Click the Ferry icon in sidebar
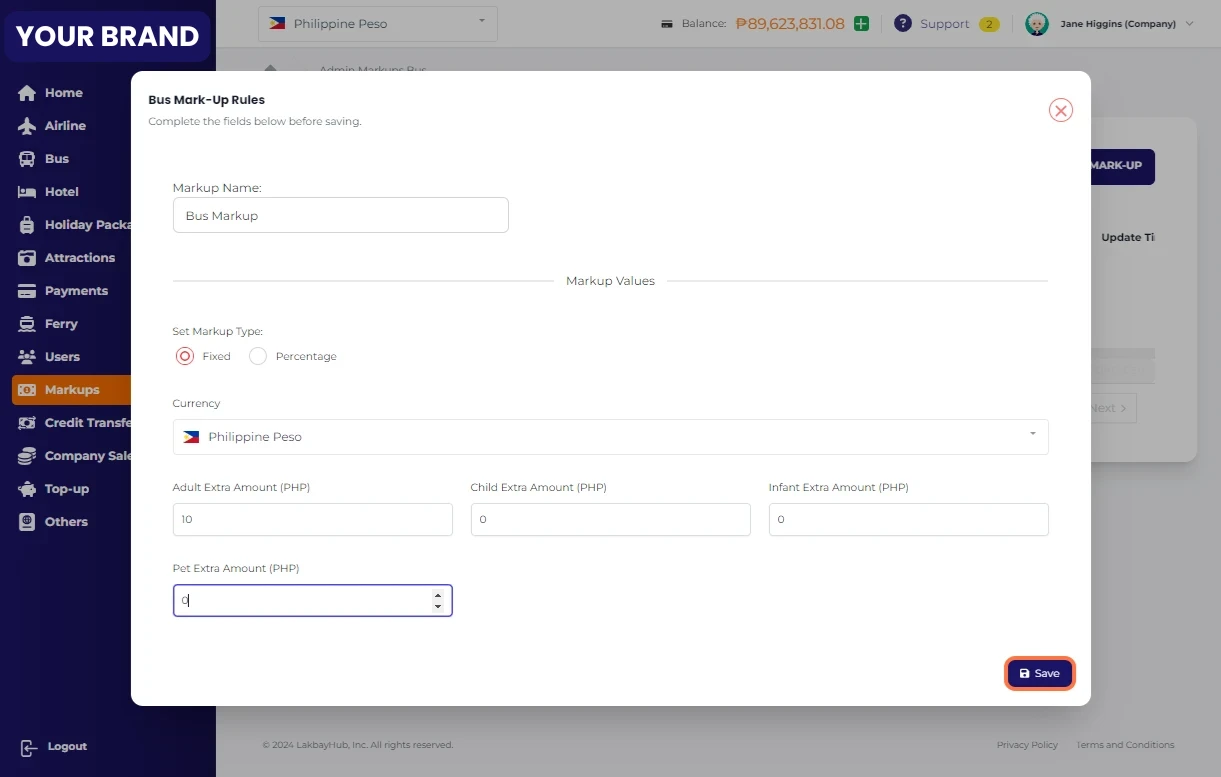Screen dimensions: 1221x777 point(27,324)
